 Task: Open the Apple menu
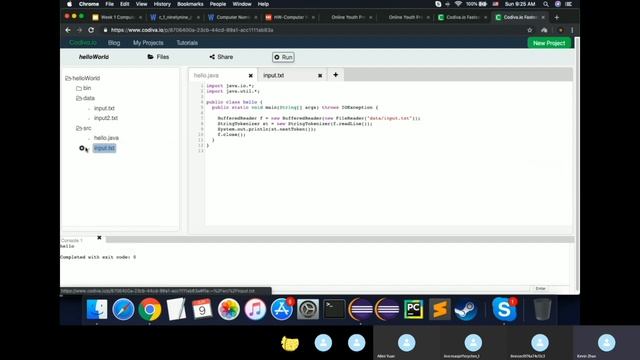[69, 4]
